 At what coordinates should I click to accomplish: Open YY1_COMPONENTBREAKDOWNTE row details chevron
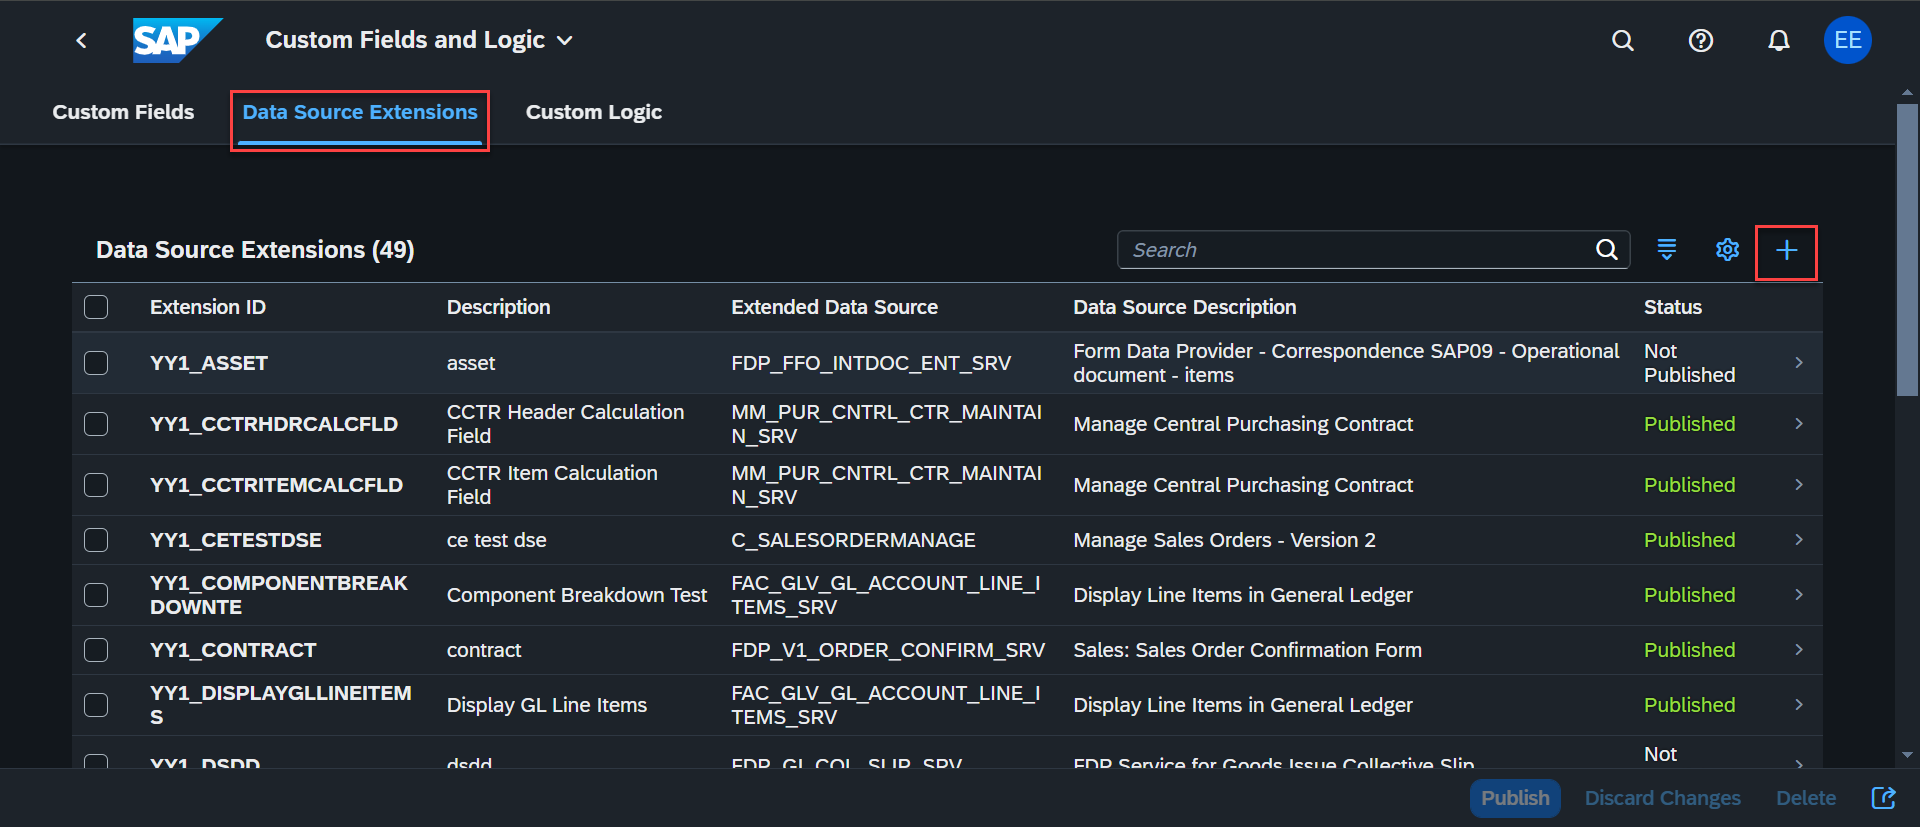[x=1799, y=595]
